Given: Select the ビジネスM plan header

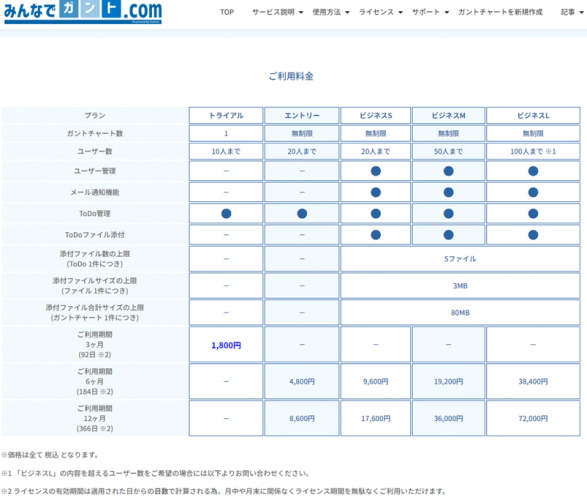Looking at the screenshot, I should point(448,116).
